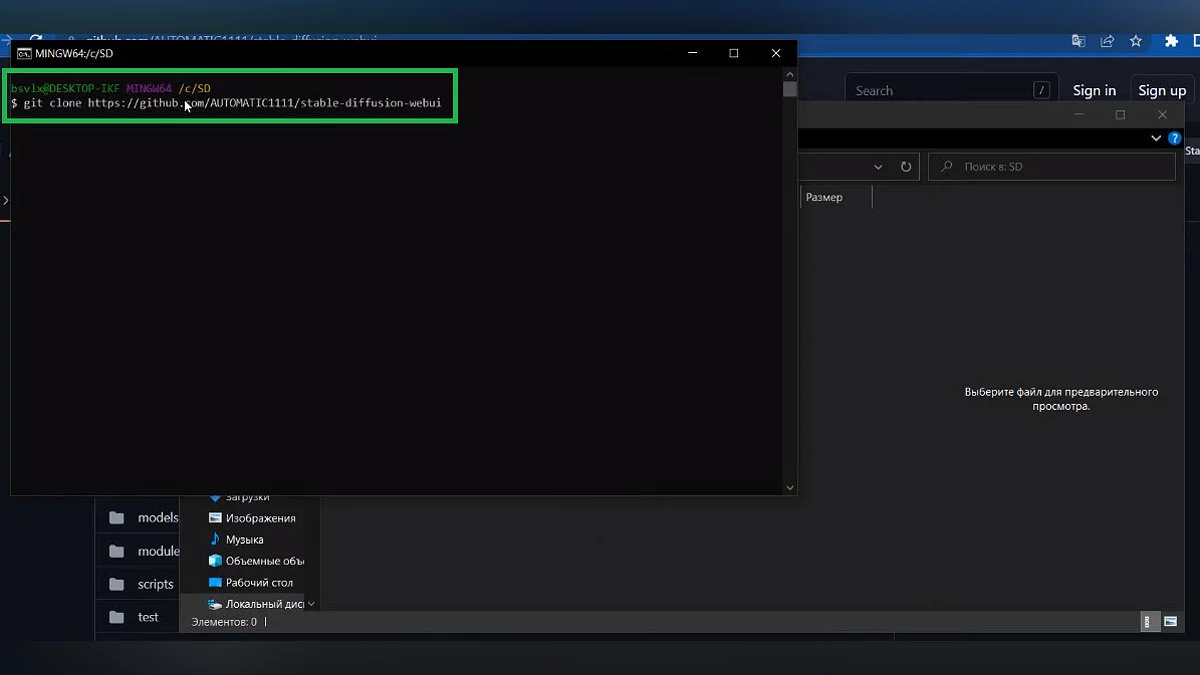Bookmark the page with the star icon
Viewport: 1200px width, 675px height.
[x=1136, y=41]
